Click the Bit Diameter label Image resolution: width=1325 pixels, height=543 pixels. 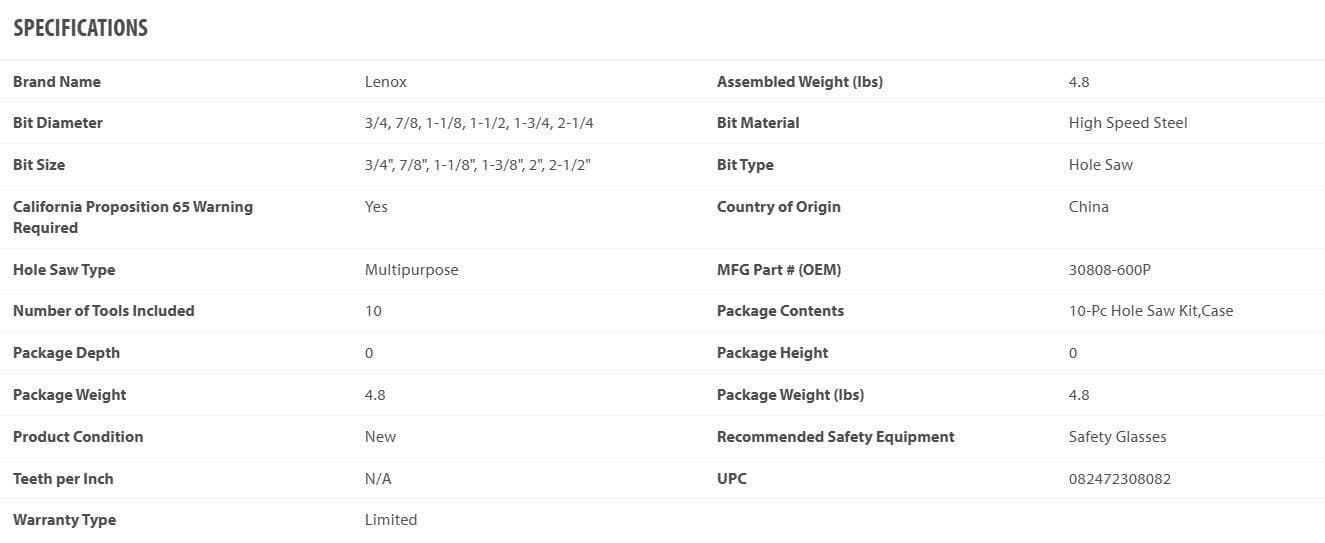point(58,123)
